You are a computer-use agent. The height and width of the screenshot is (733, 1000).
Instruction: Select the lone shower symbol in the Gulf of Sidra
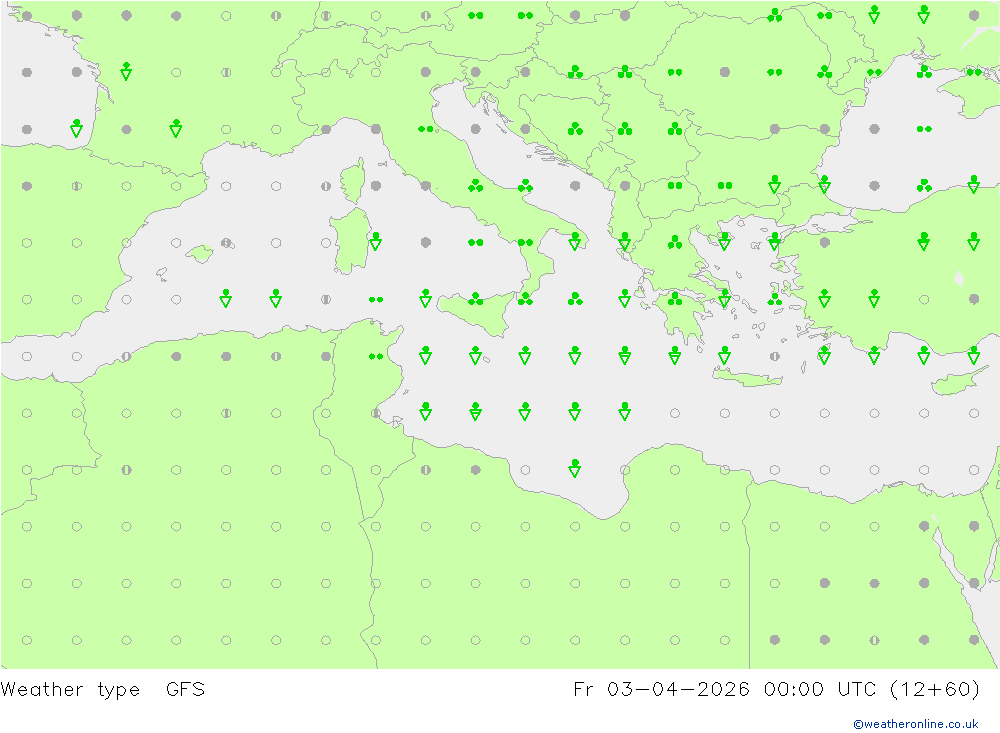click(575, 468)
